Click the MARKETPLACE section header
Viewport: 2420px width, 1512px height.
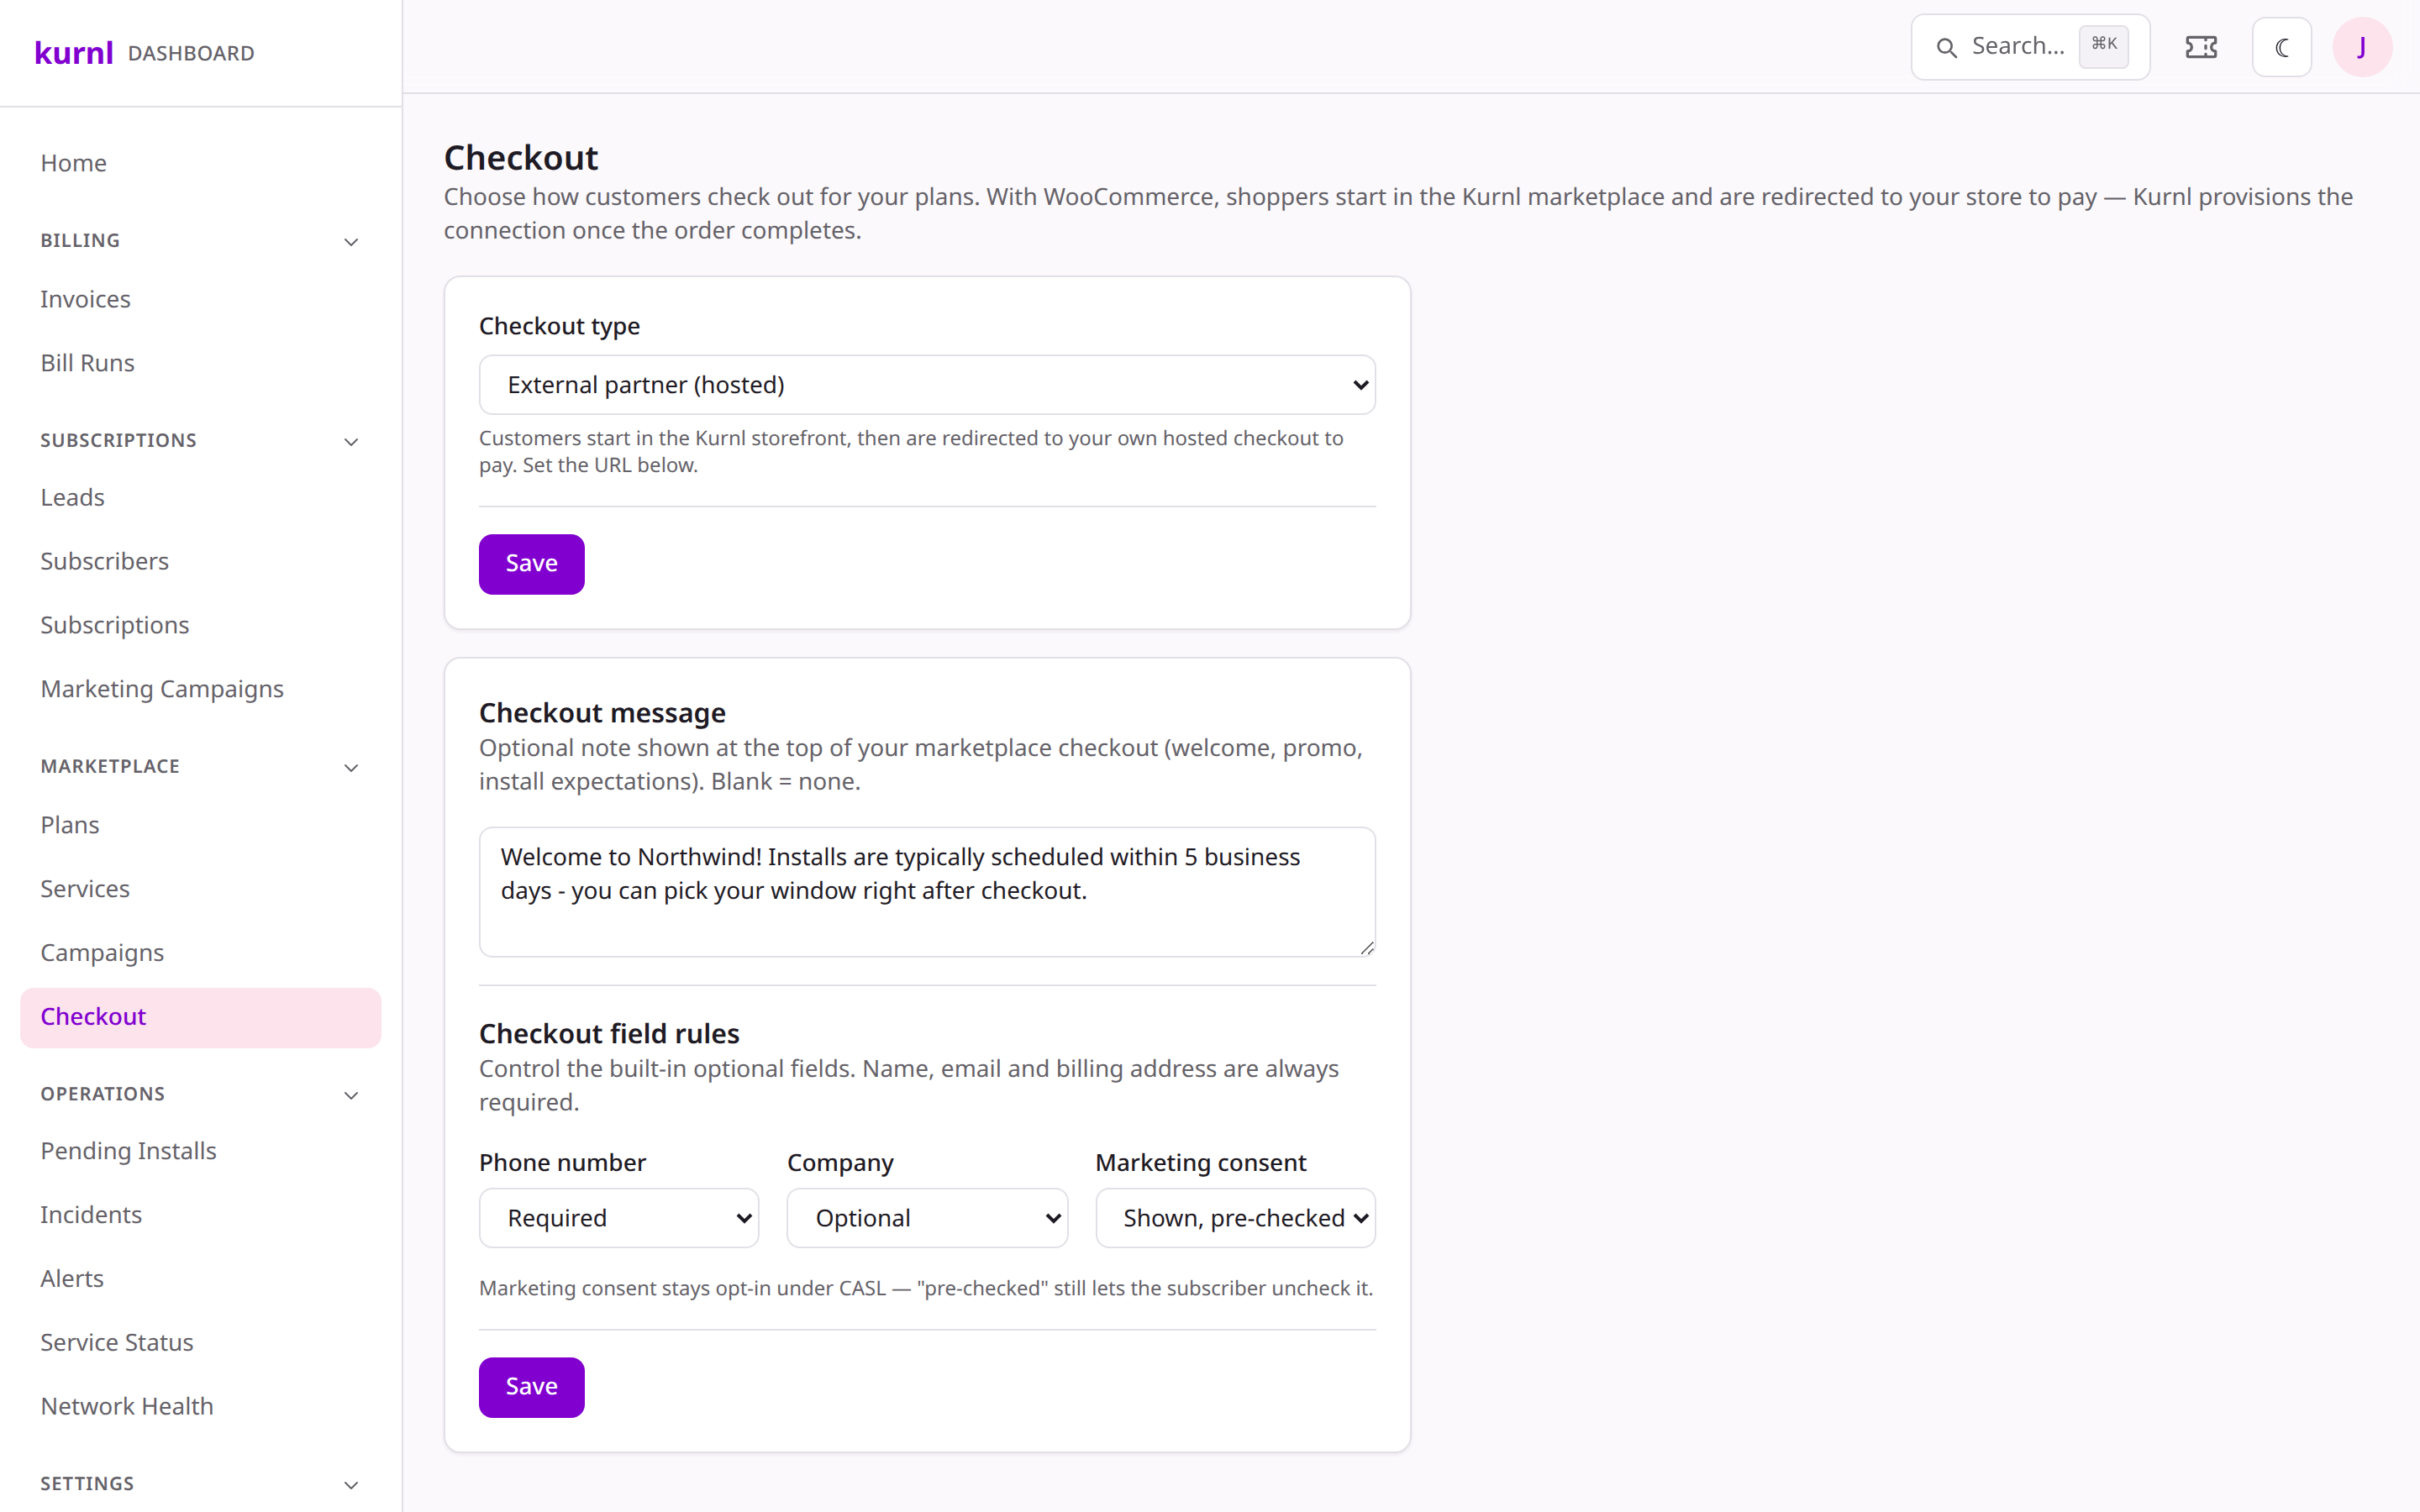coord(110,767)
